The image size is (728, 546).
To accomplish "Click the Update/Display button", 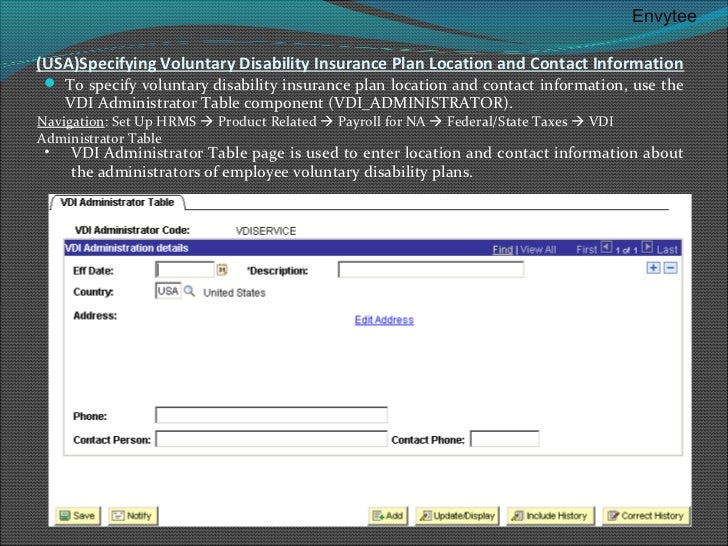I will 457,516.
